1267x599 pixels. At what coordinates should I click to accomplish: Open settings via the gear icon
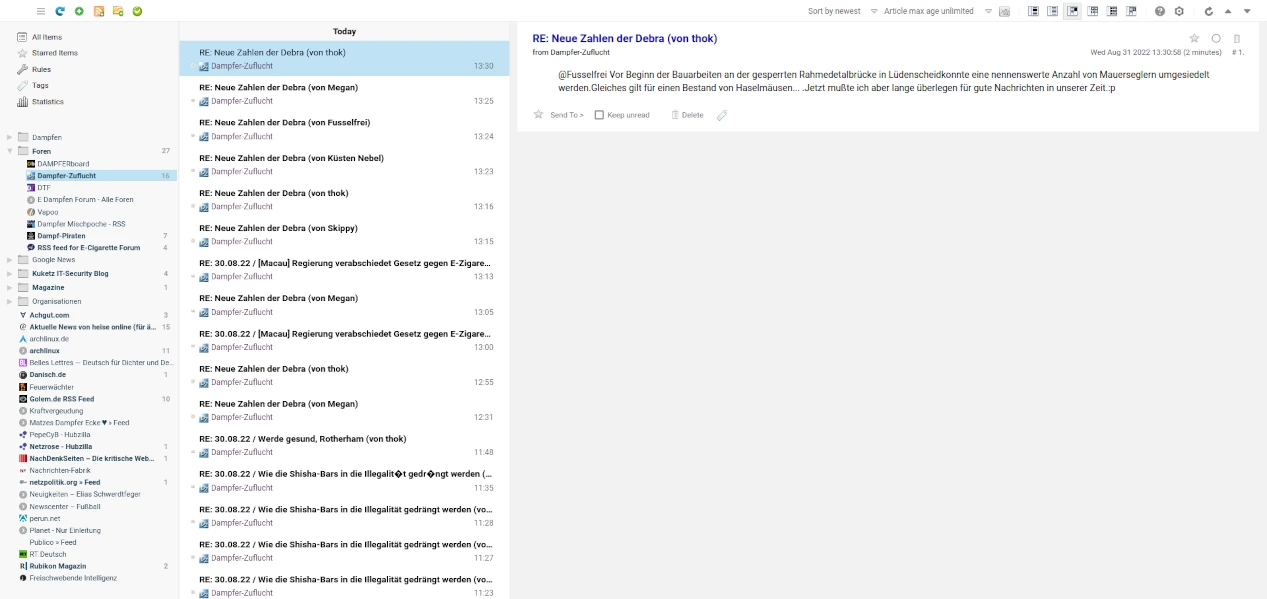(x=1179, y=11)
